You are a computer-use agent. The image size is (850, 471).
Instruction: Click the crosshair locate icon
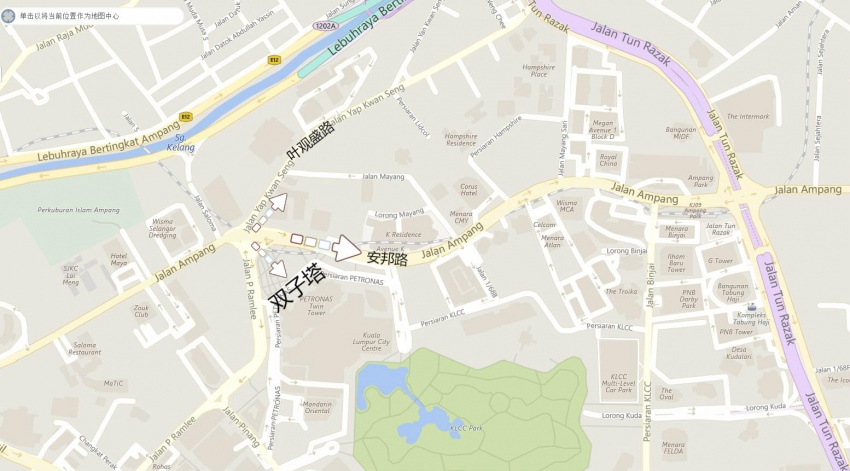pos(8,16)
